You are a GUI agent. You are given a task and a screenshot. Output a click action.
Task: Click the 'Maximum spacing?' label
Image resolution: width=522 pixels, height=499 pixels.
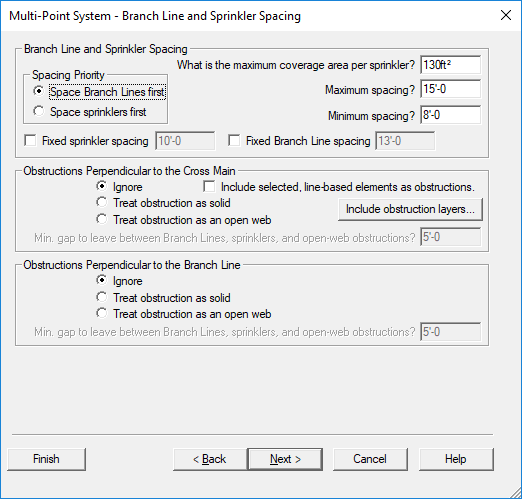(x=370, y=90)
